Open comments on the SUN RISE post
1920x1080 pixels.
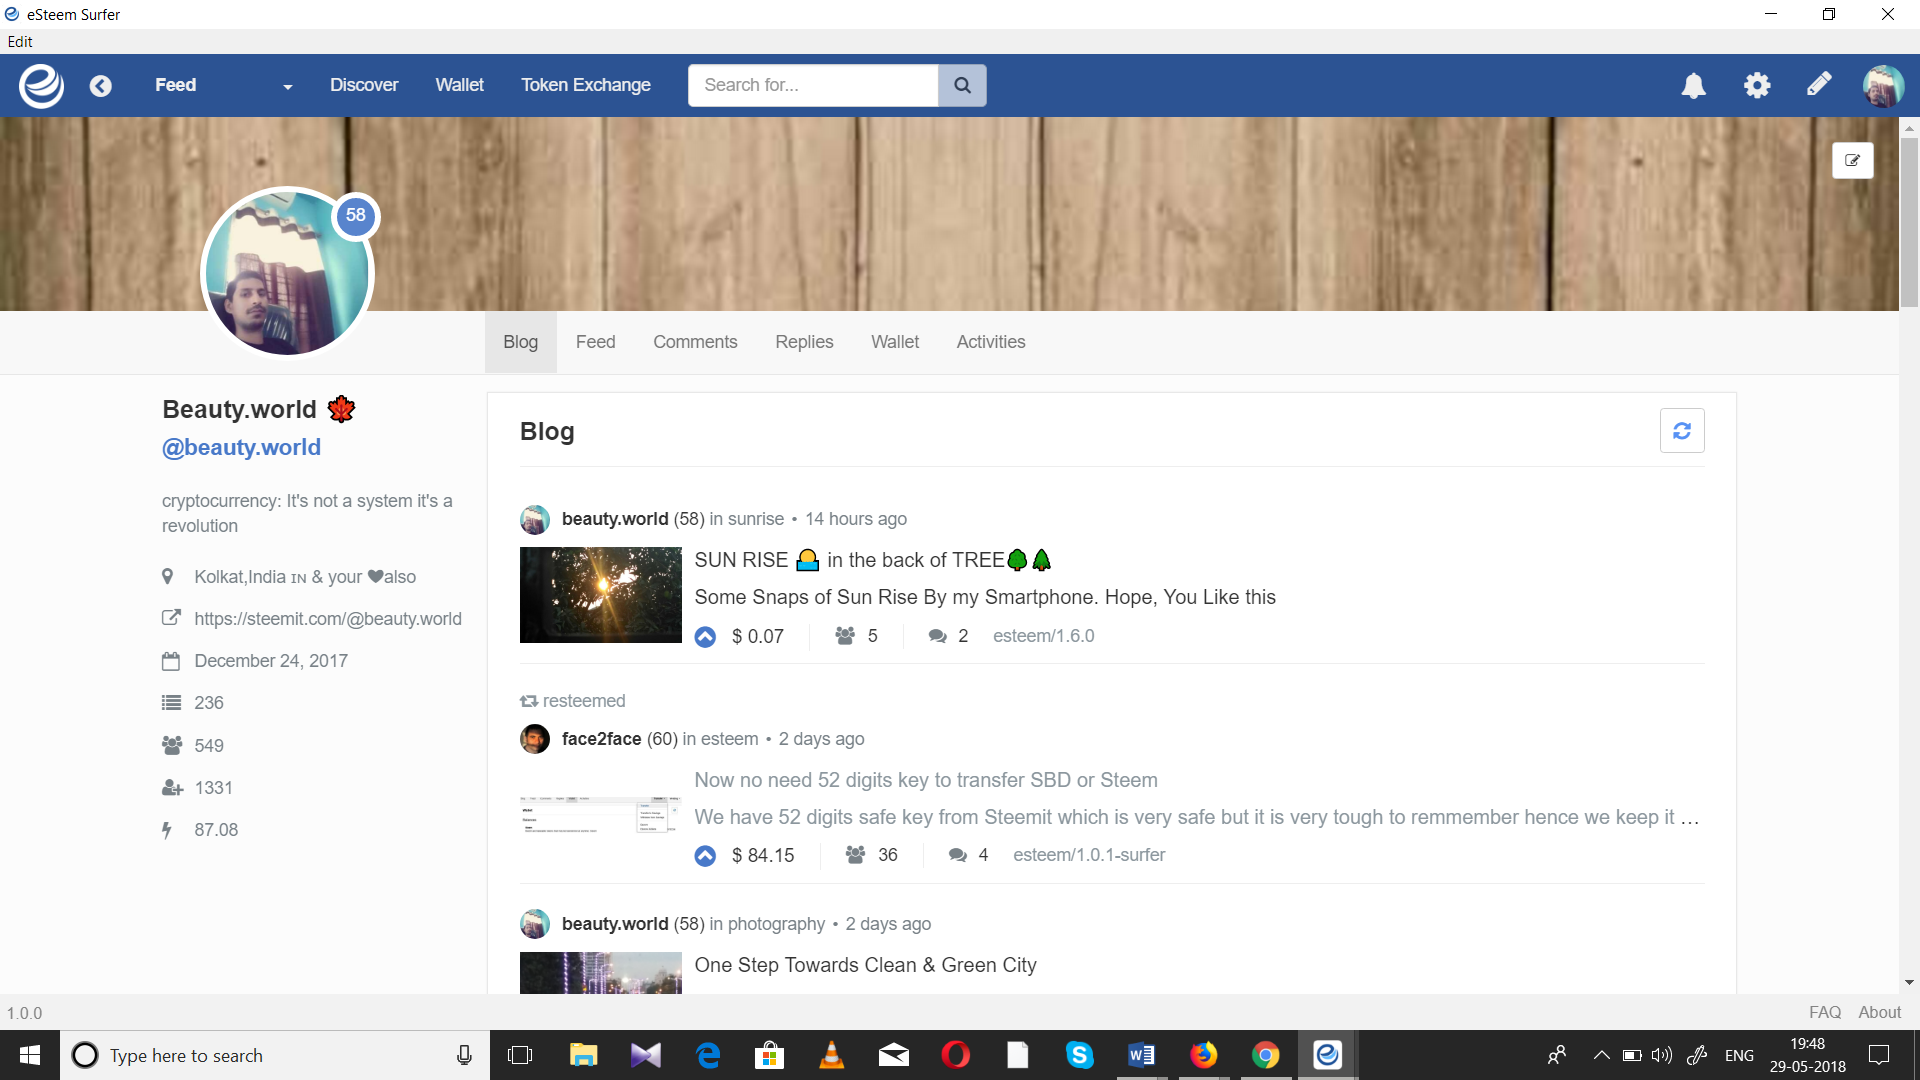tap(936, 636)
